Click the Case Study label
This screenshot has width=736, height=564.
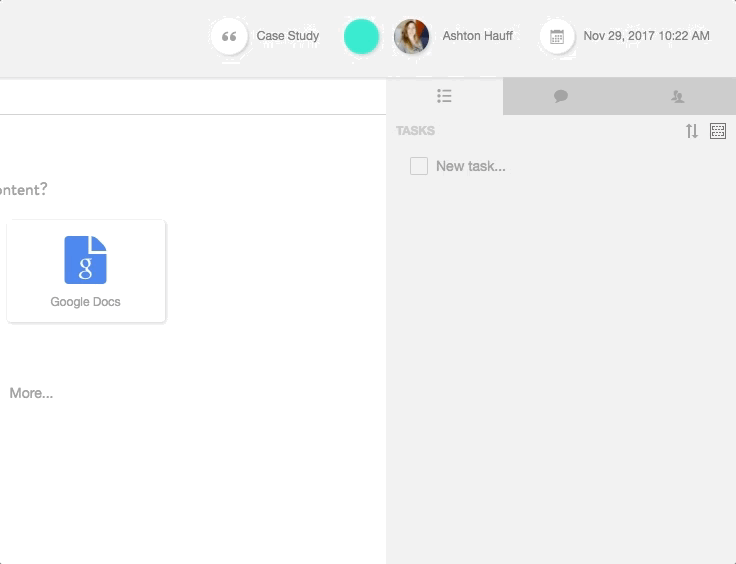288,36
